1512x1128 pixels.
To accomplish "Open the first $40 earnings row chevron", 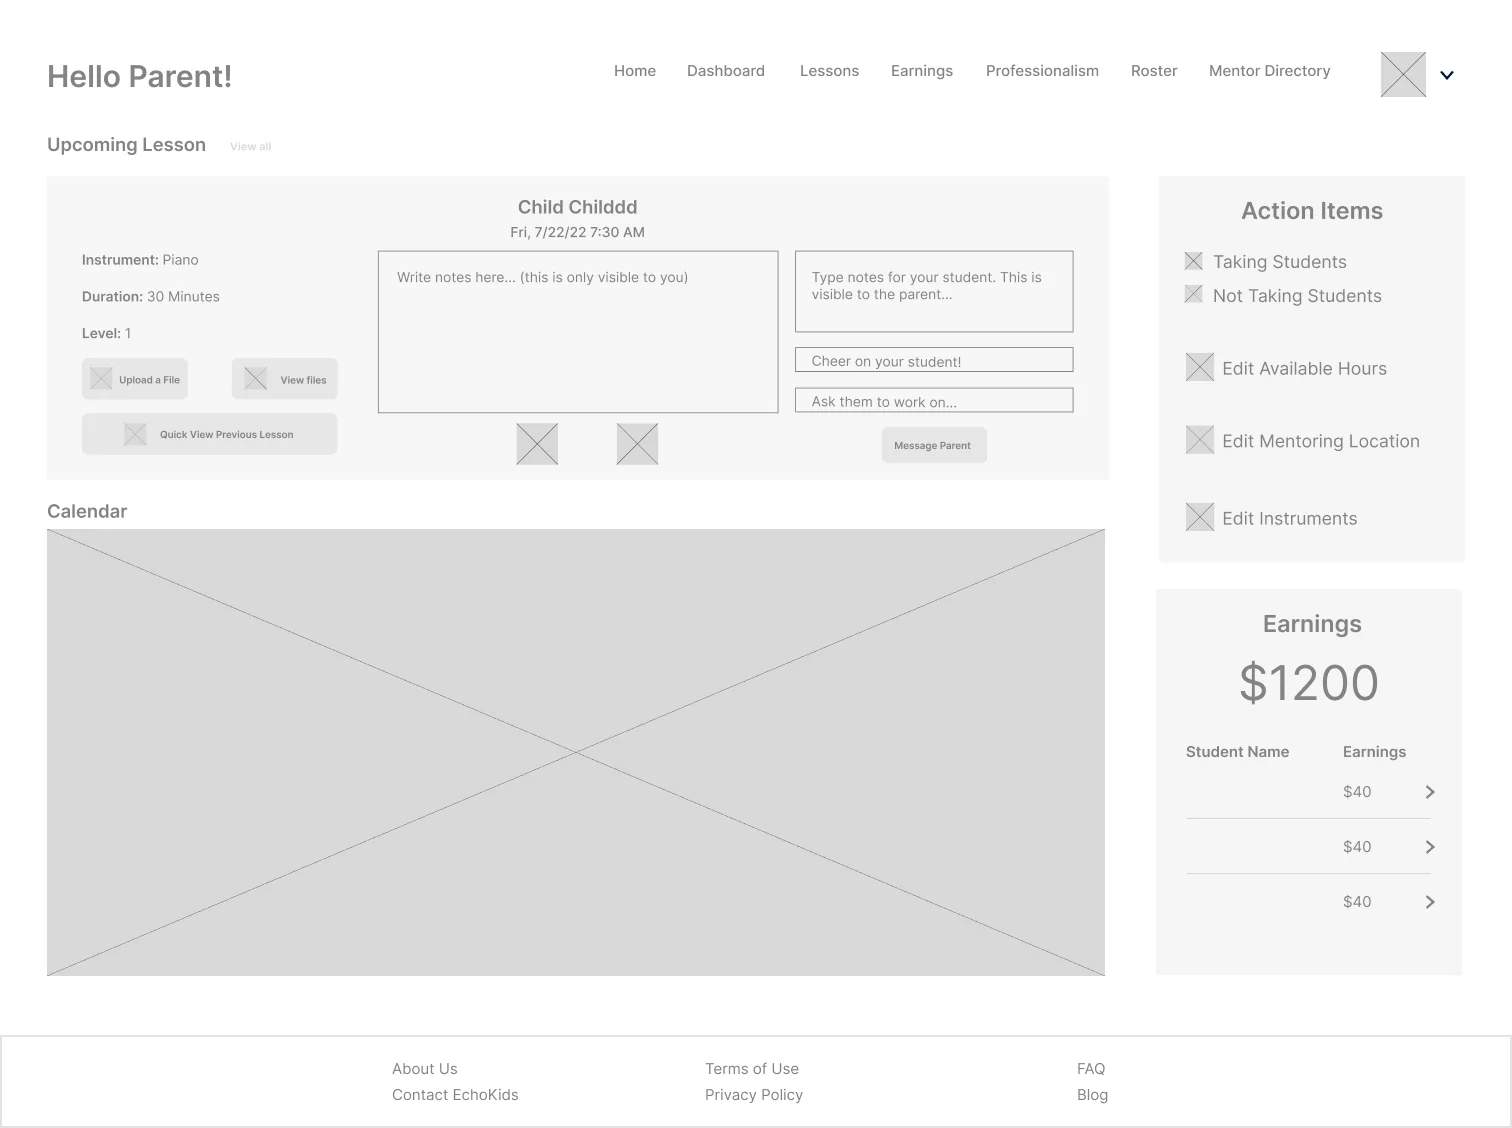I will [1430, 792].
